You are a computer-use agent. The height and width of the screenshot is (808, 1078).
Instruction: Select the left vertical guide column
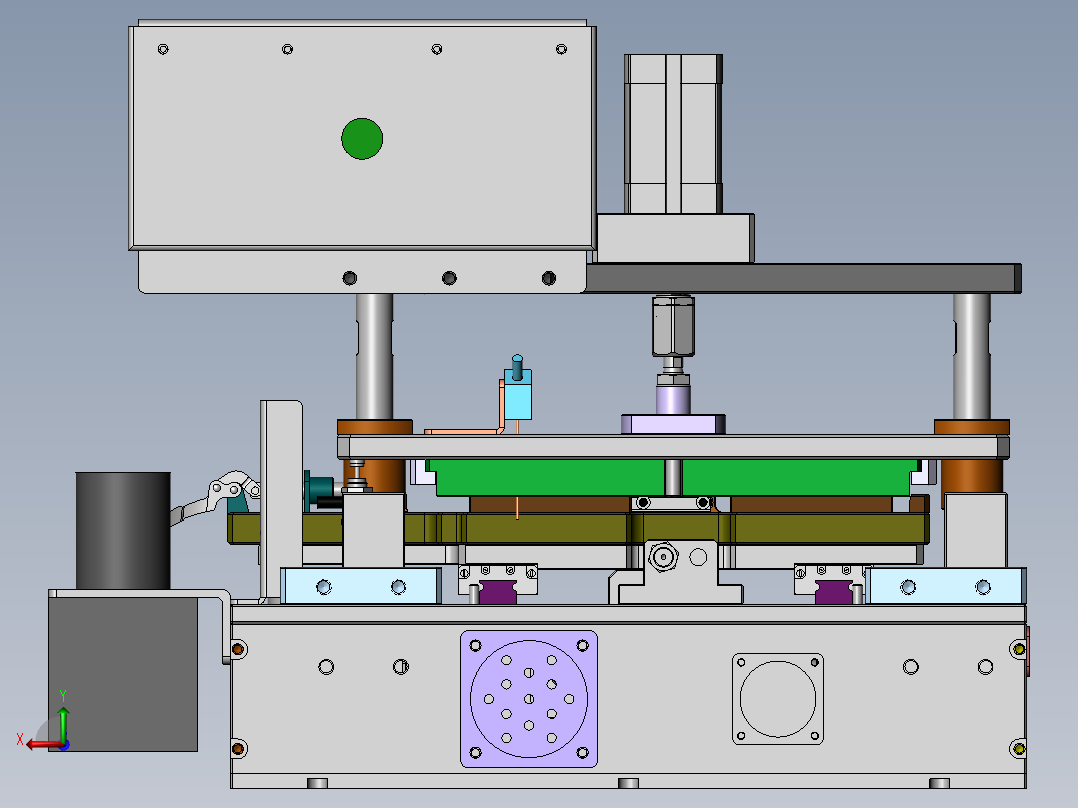click(x=374, y=356)
